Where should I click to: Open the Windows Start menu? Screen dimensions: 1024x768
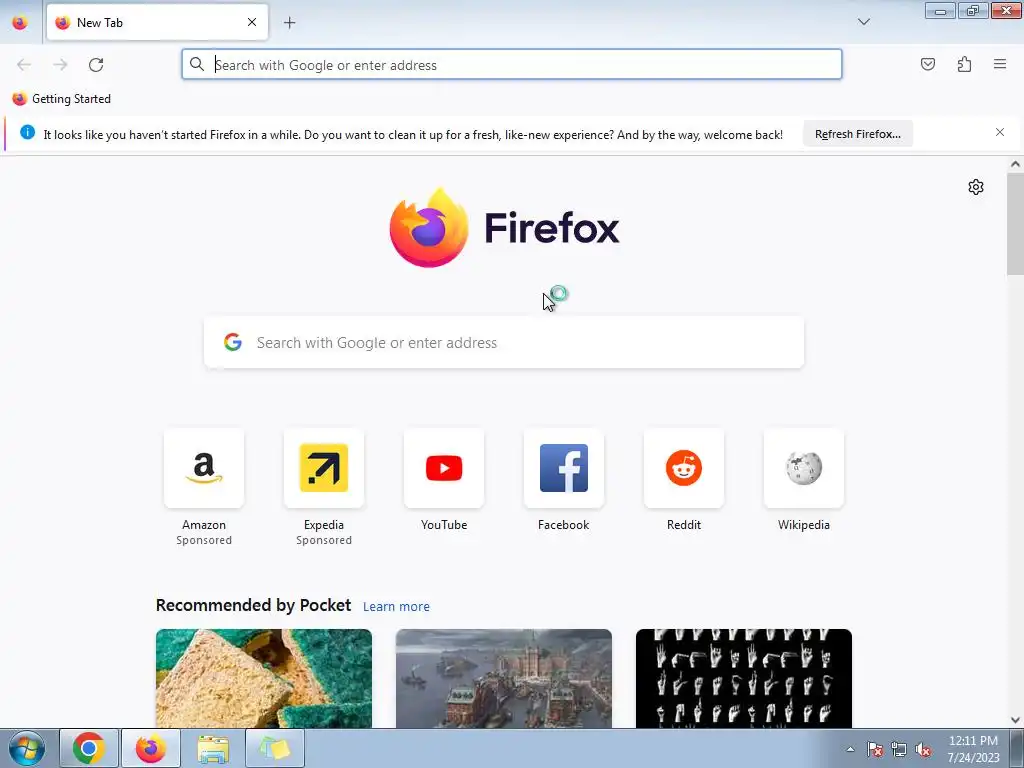point(27,748)
